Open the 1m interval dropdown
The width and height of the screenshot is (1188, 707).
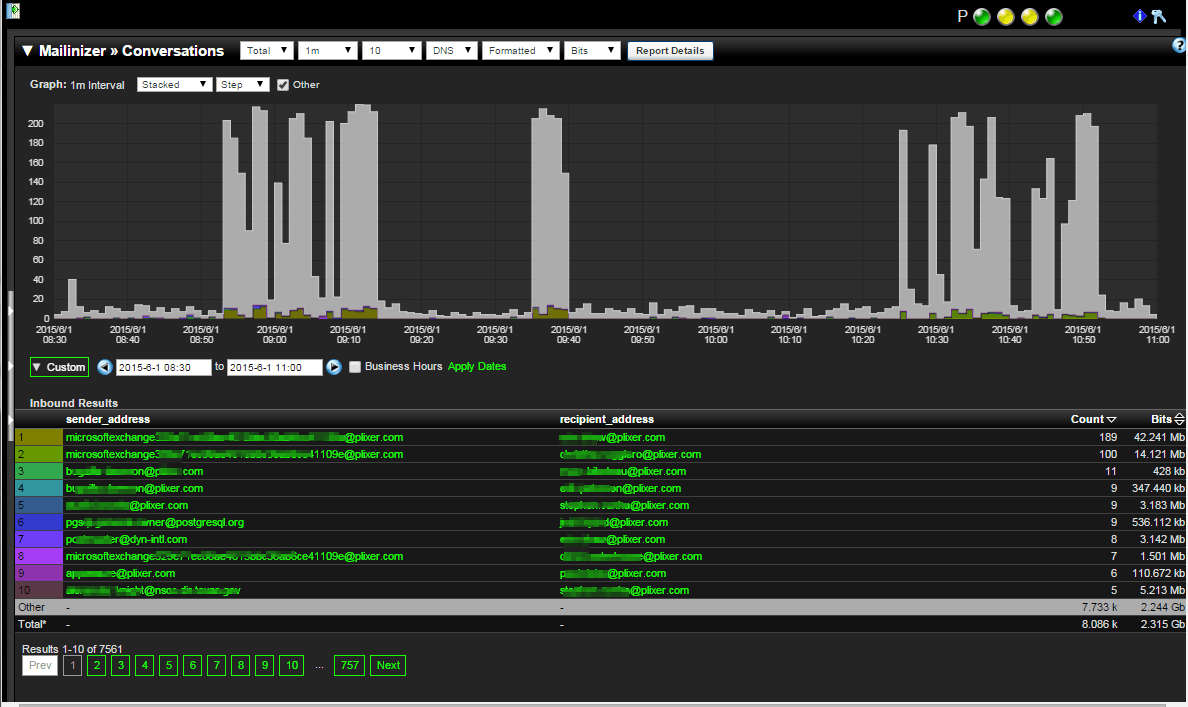click(327, 51)
